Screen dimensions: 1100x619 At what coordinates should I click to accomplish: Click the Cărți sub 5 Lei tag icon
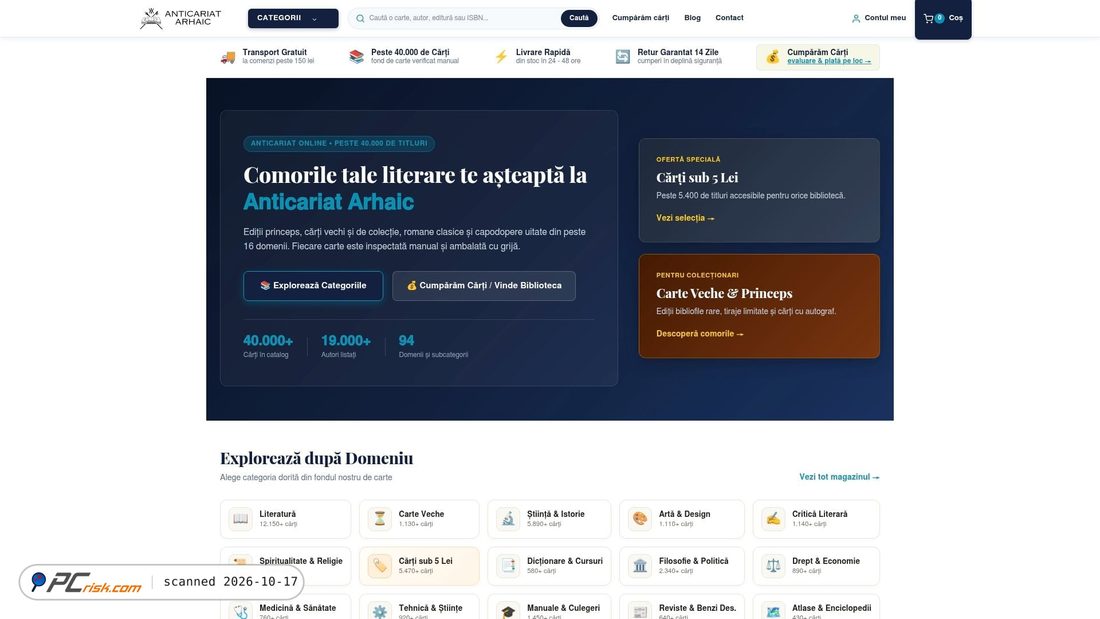(x=380, y=566)
